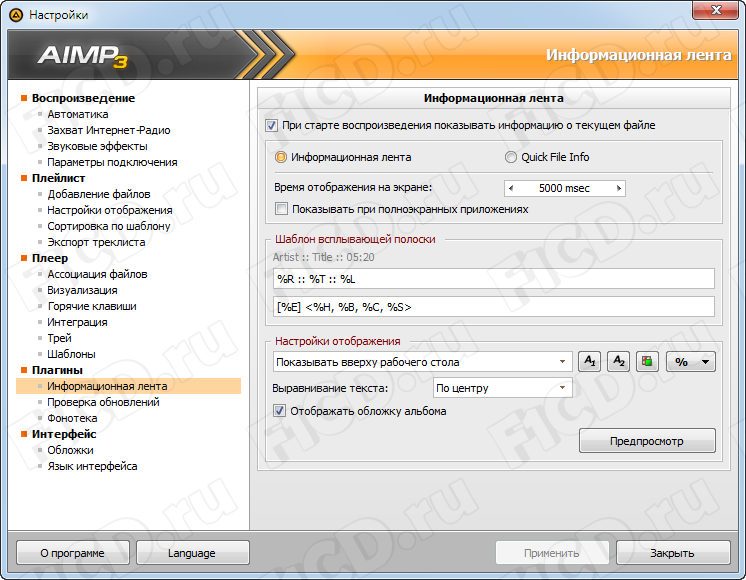Click the Применить button

pyautogui.click(x=552, y=553)
